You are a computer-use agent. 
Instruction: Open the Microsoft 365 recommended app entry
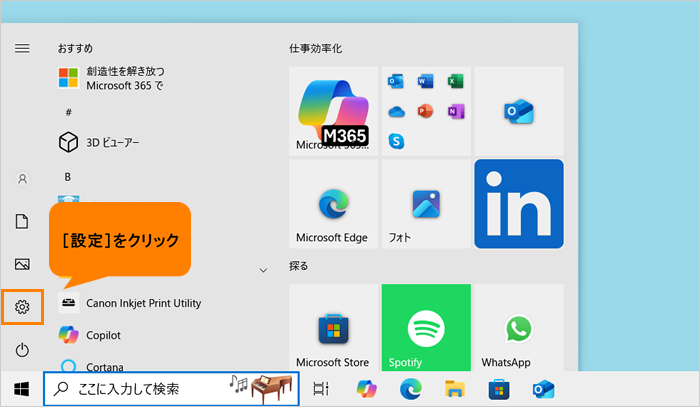point(112,78)
